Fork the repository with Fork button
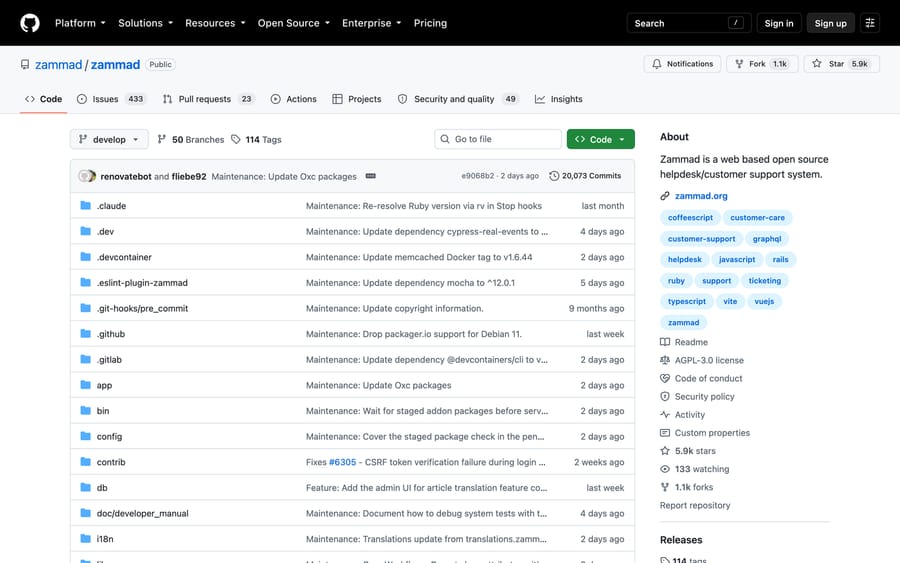Screen dimensions: 900x563 (762, 64)
